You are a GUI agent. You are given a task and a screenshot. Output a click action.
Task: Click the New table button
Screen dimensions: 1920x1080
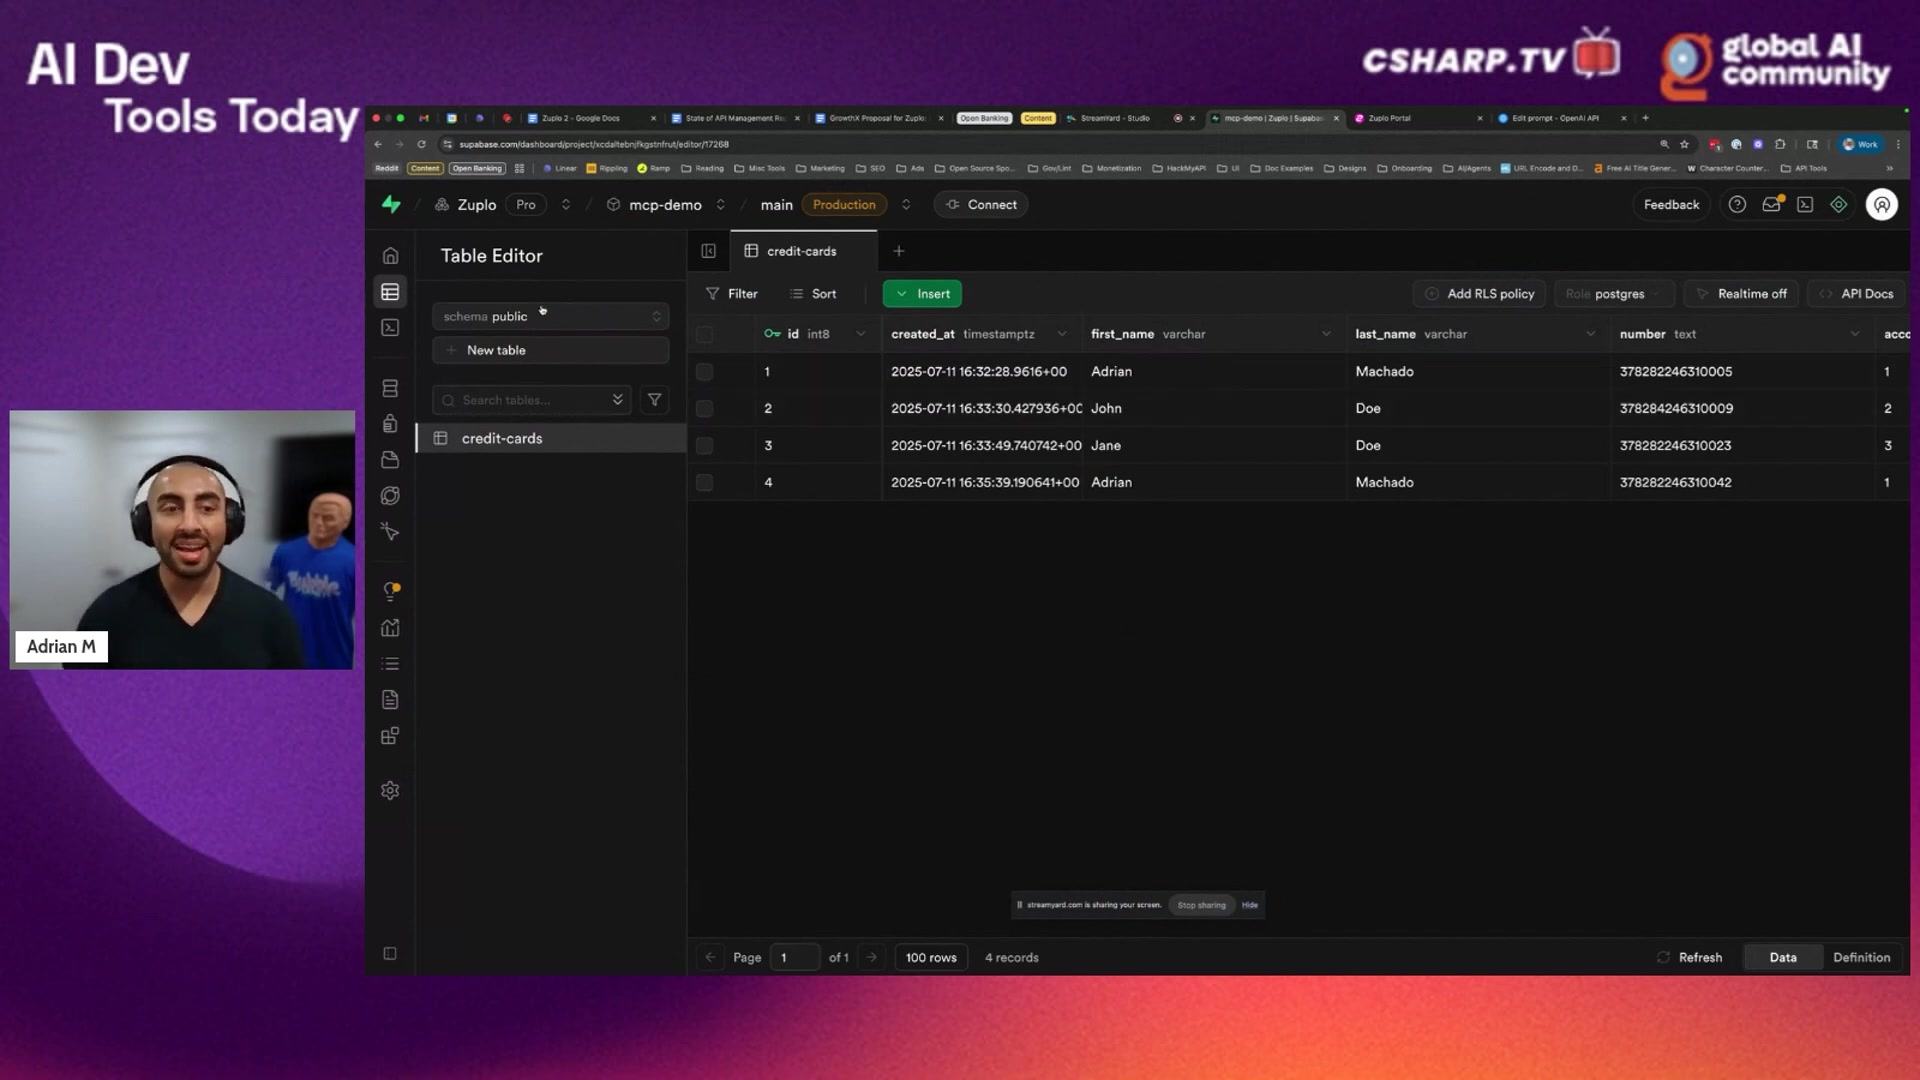[x=550, y=350]
